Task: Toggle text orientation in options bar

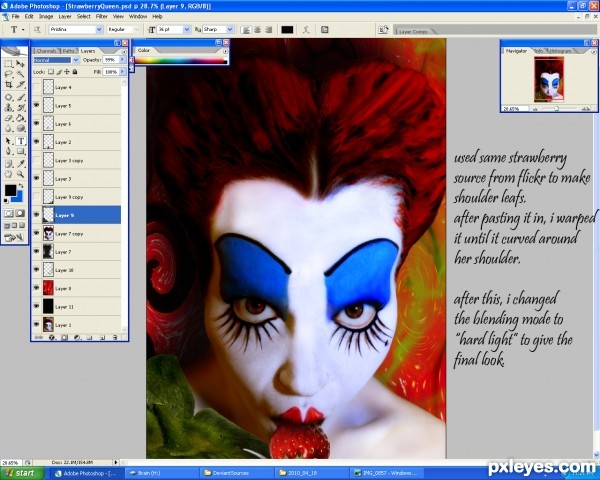Action: tap(37, 29)
